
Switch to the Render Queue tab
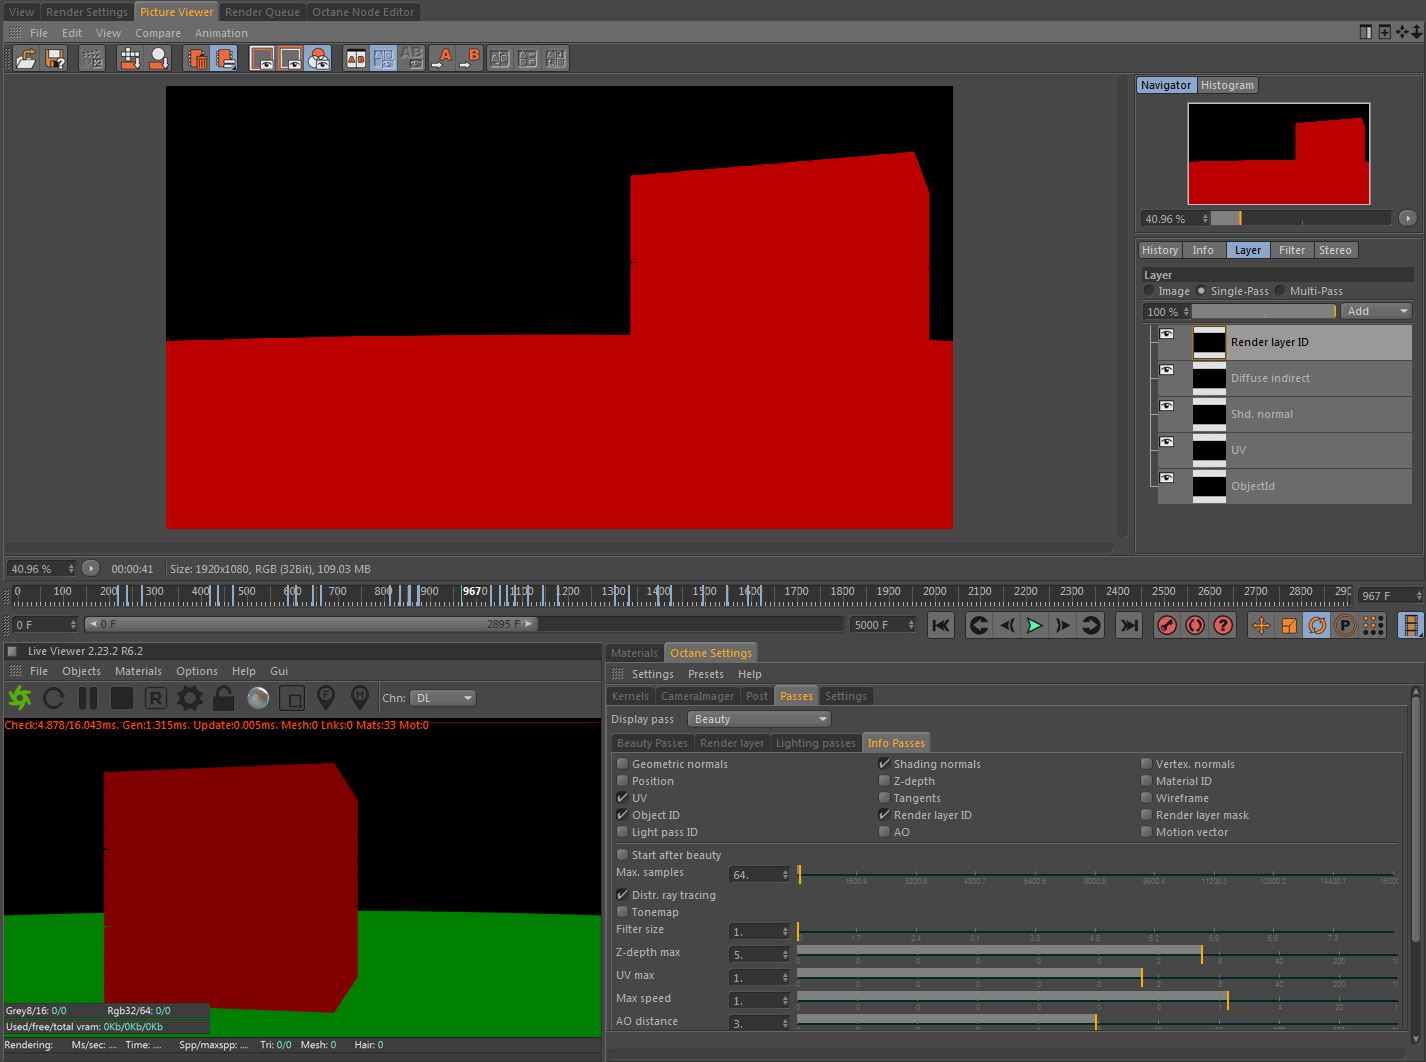click(262, 12)
